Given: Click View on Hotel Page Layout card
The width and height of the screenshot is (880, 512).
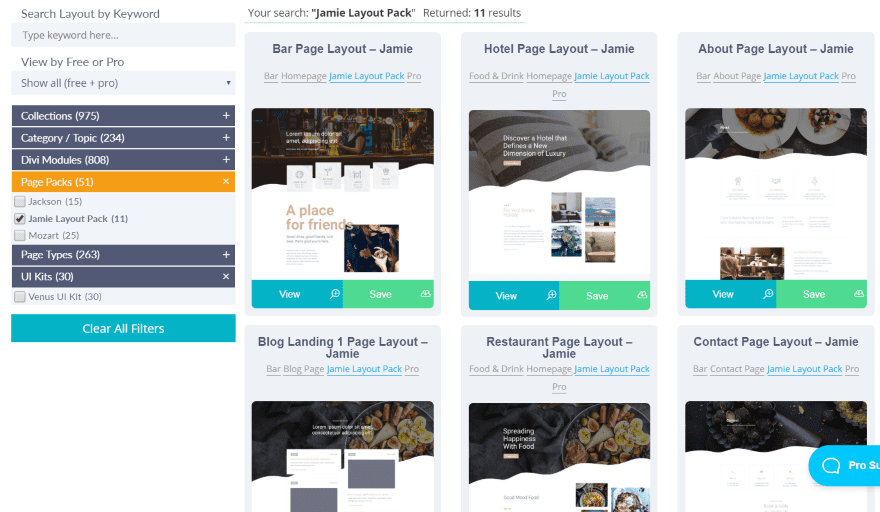Looking at the screenshot, I should pyautogui.click(x=514, y=295).
